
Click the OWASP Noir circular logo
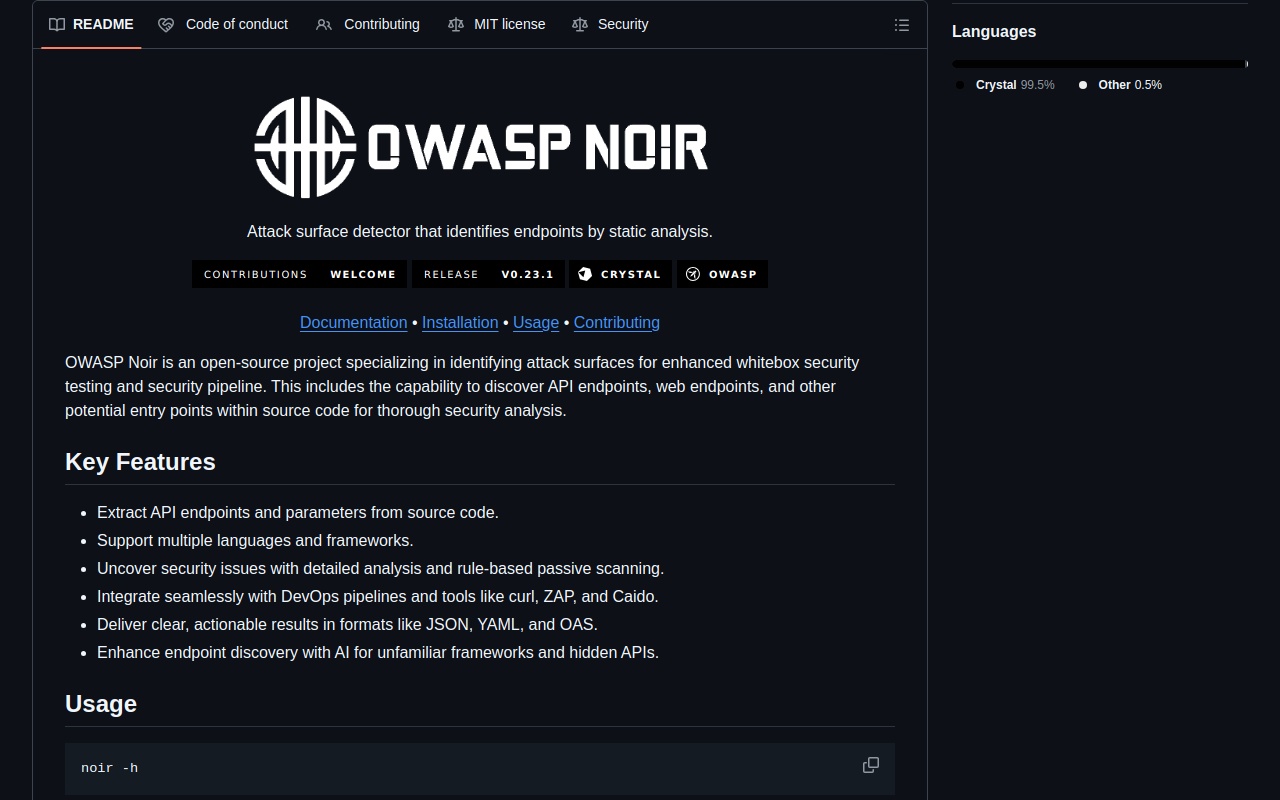(x=305, y=147)
